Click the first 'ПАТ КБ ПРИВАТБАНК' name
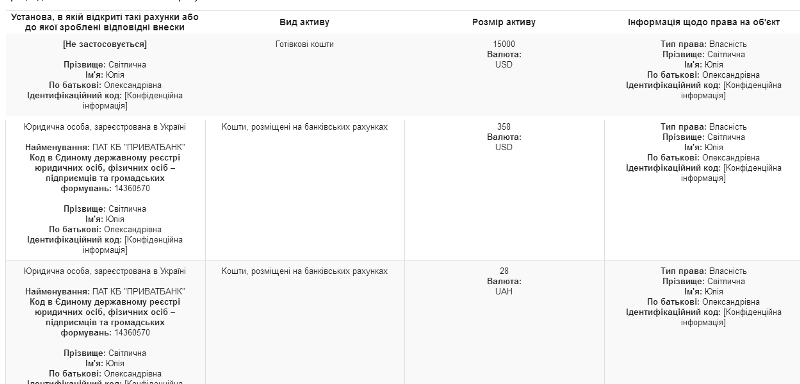The image size is (800, 384). (x=139, y=147)
